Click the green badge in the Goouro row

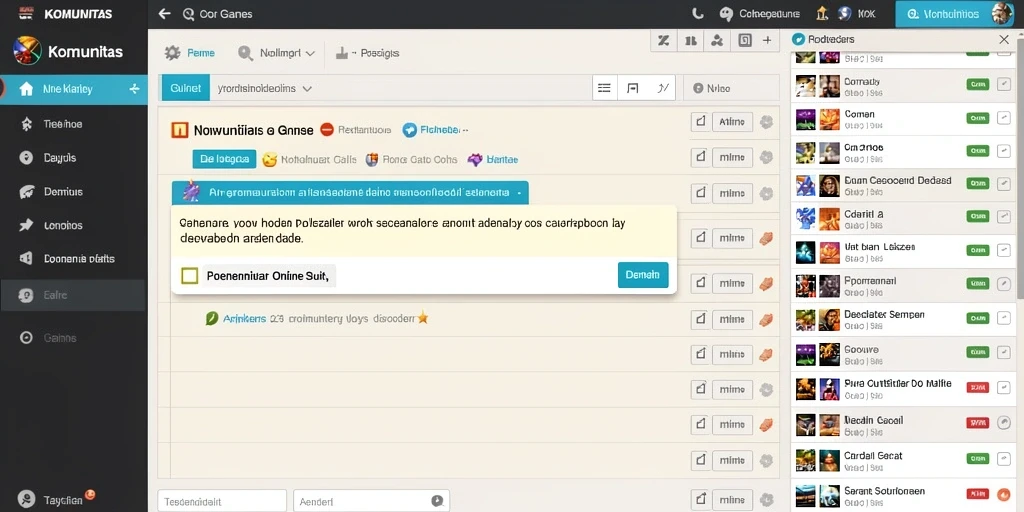click(978, 353)
